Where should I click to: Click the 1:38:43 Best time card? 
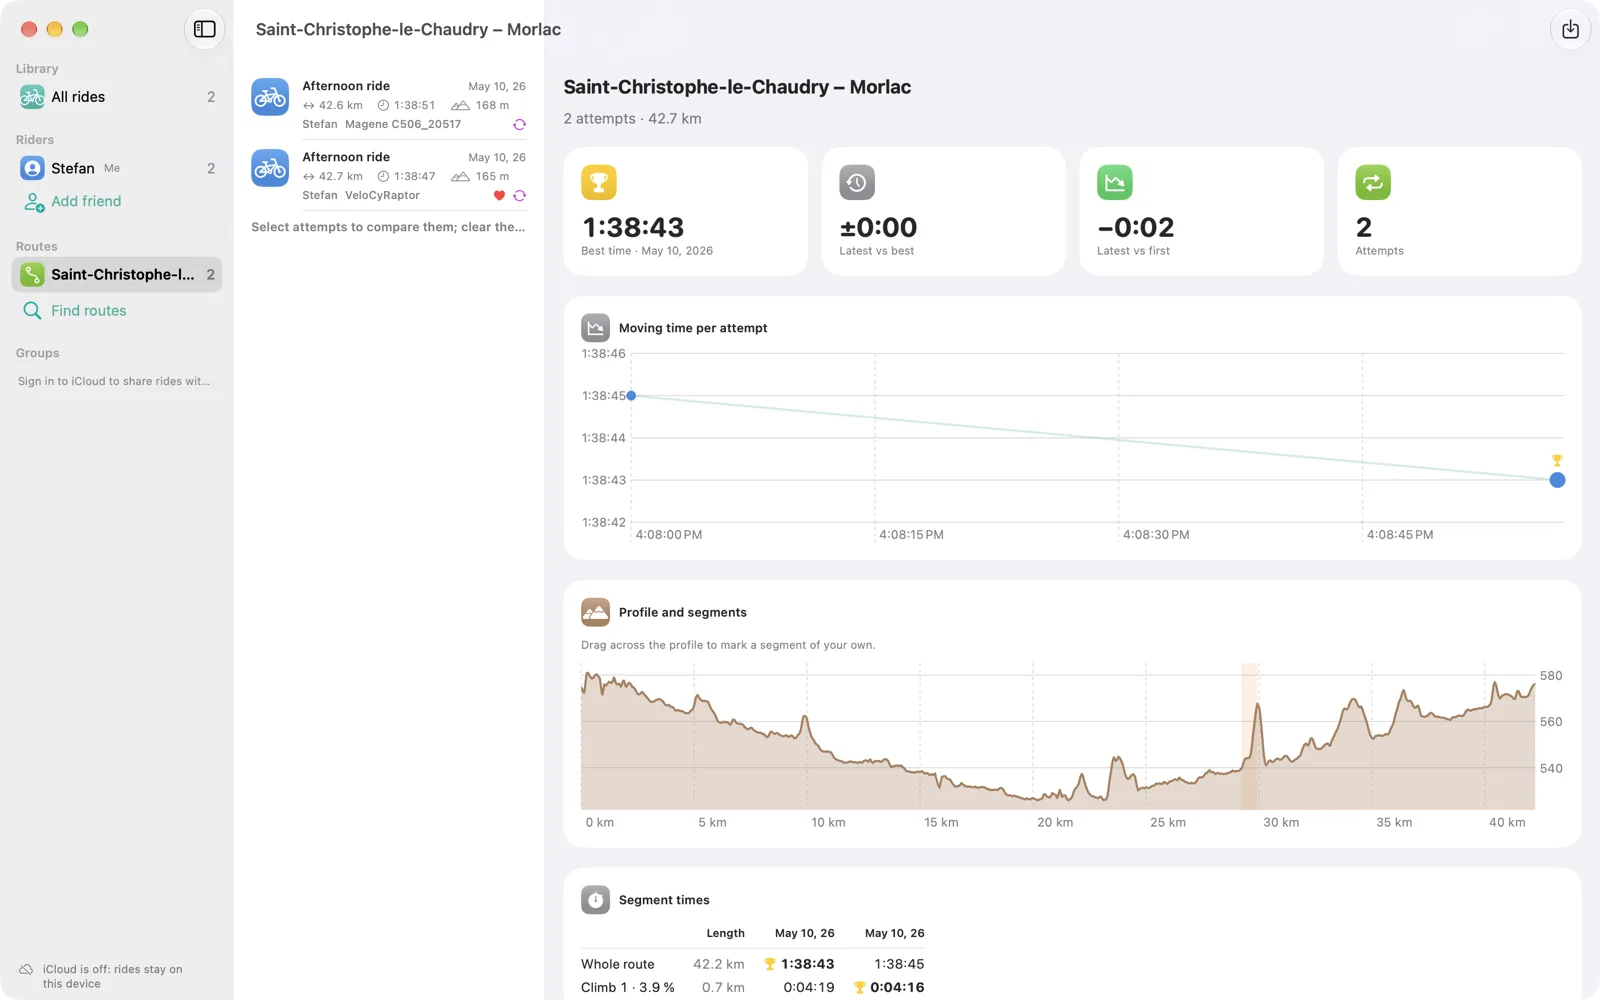[685, 211]
